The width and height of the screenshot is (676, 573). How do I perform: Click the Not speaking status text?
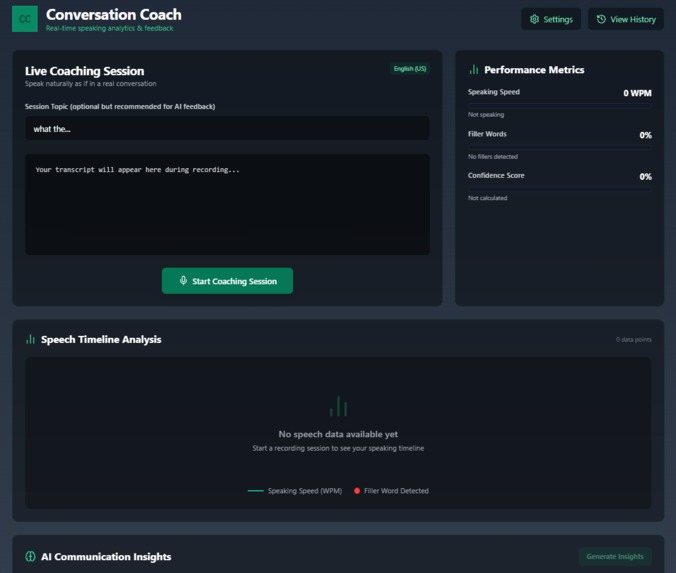coord(486,115)
